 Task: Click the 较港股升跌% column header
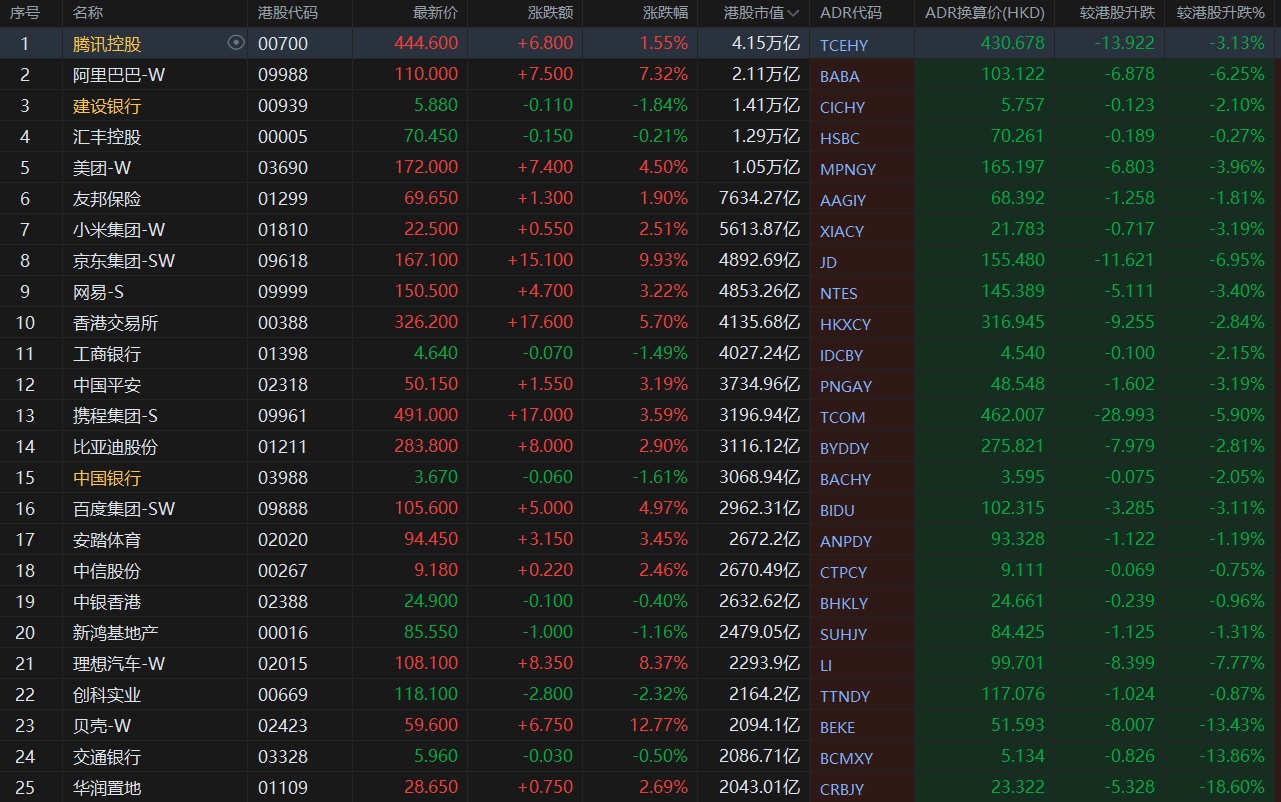(x=1221, y=13)
